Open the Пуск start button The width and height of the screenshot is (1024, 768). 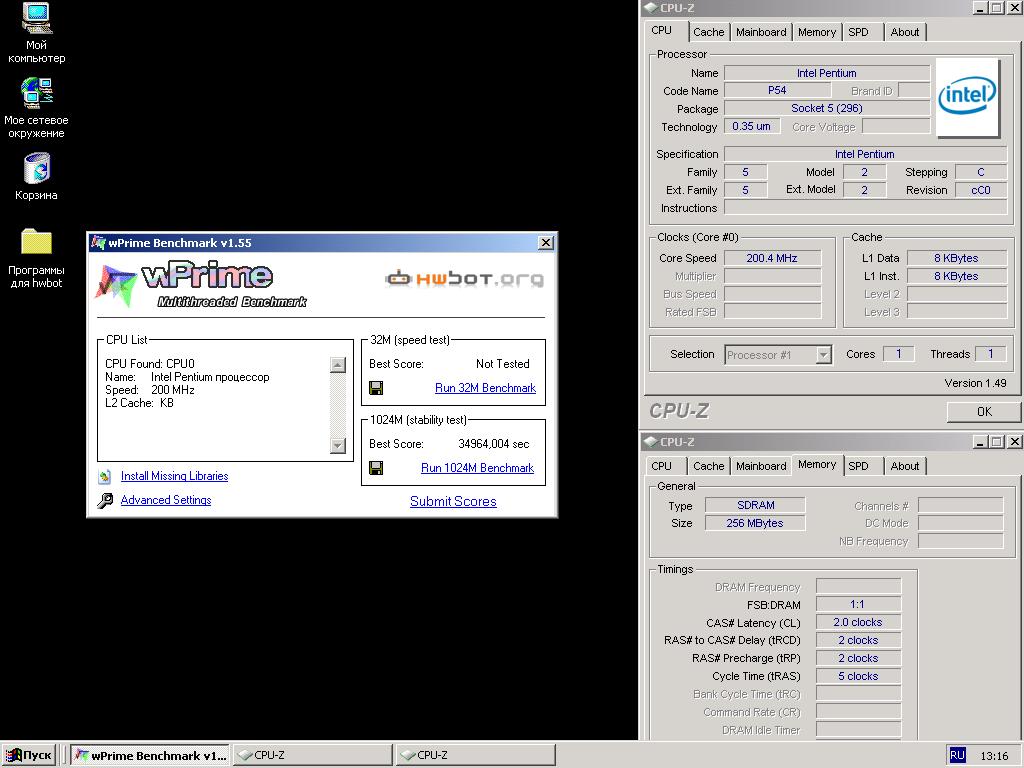coord(29,756)
